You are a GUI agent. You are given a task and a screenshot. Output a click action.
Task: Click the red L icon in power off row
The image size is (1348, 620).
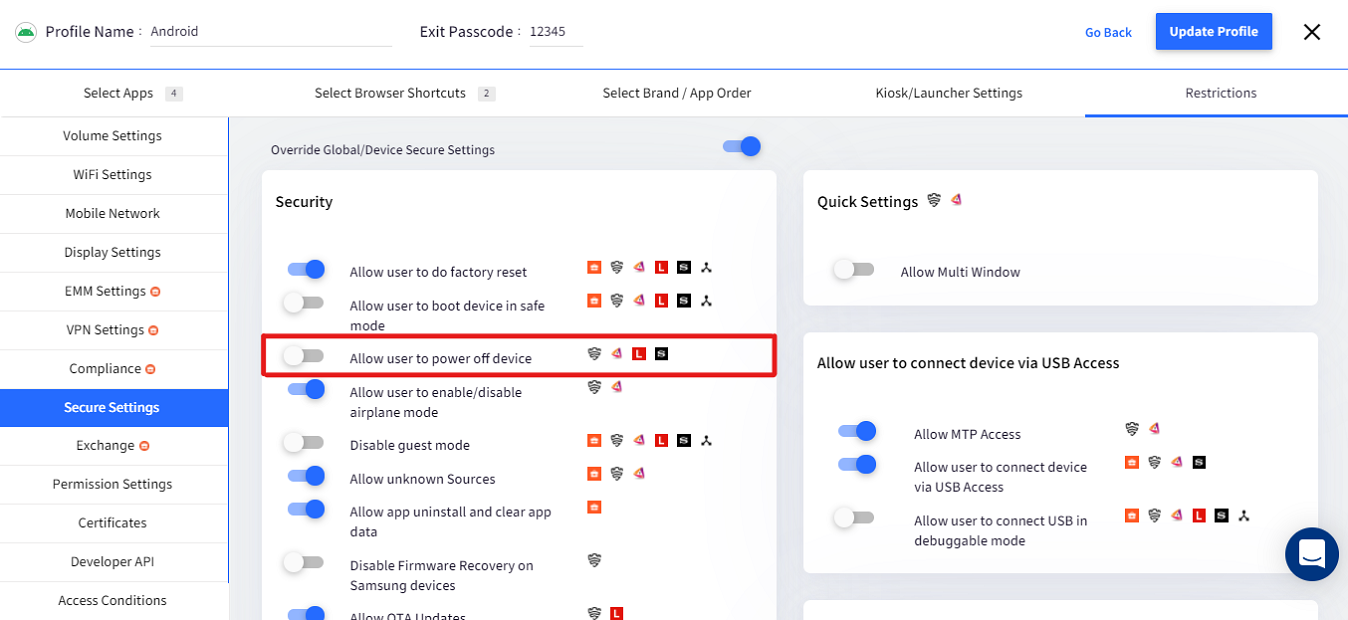[639, 353]
